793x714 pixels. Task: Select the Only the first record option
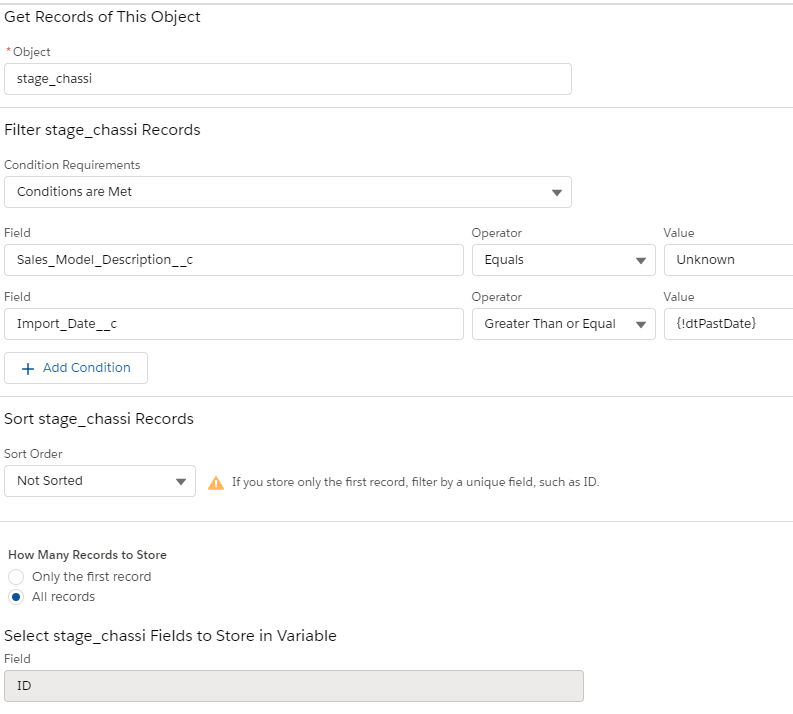coord(16,577)
